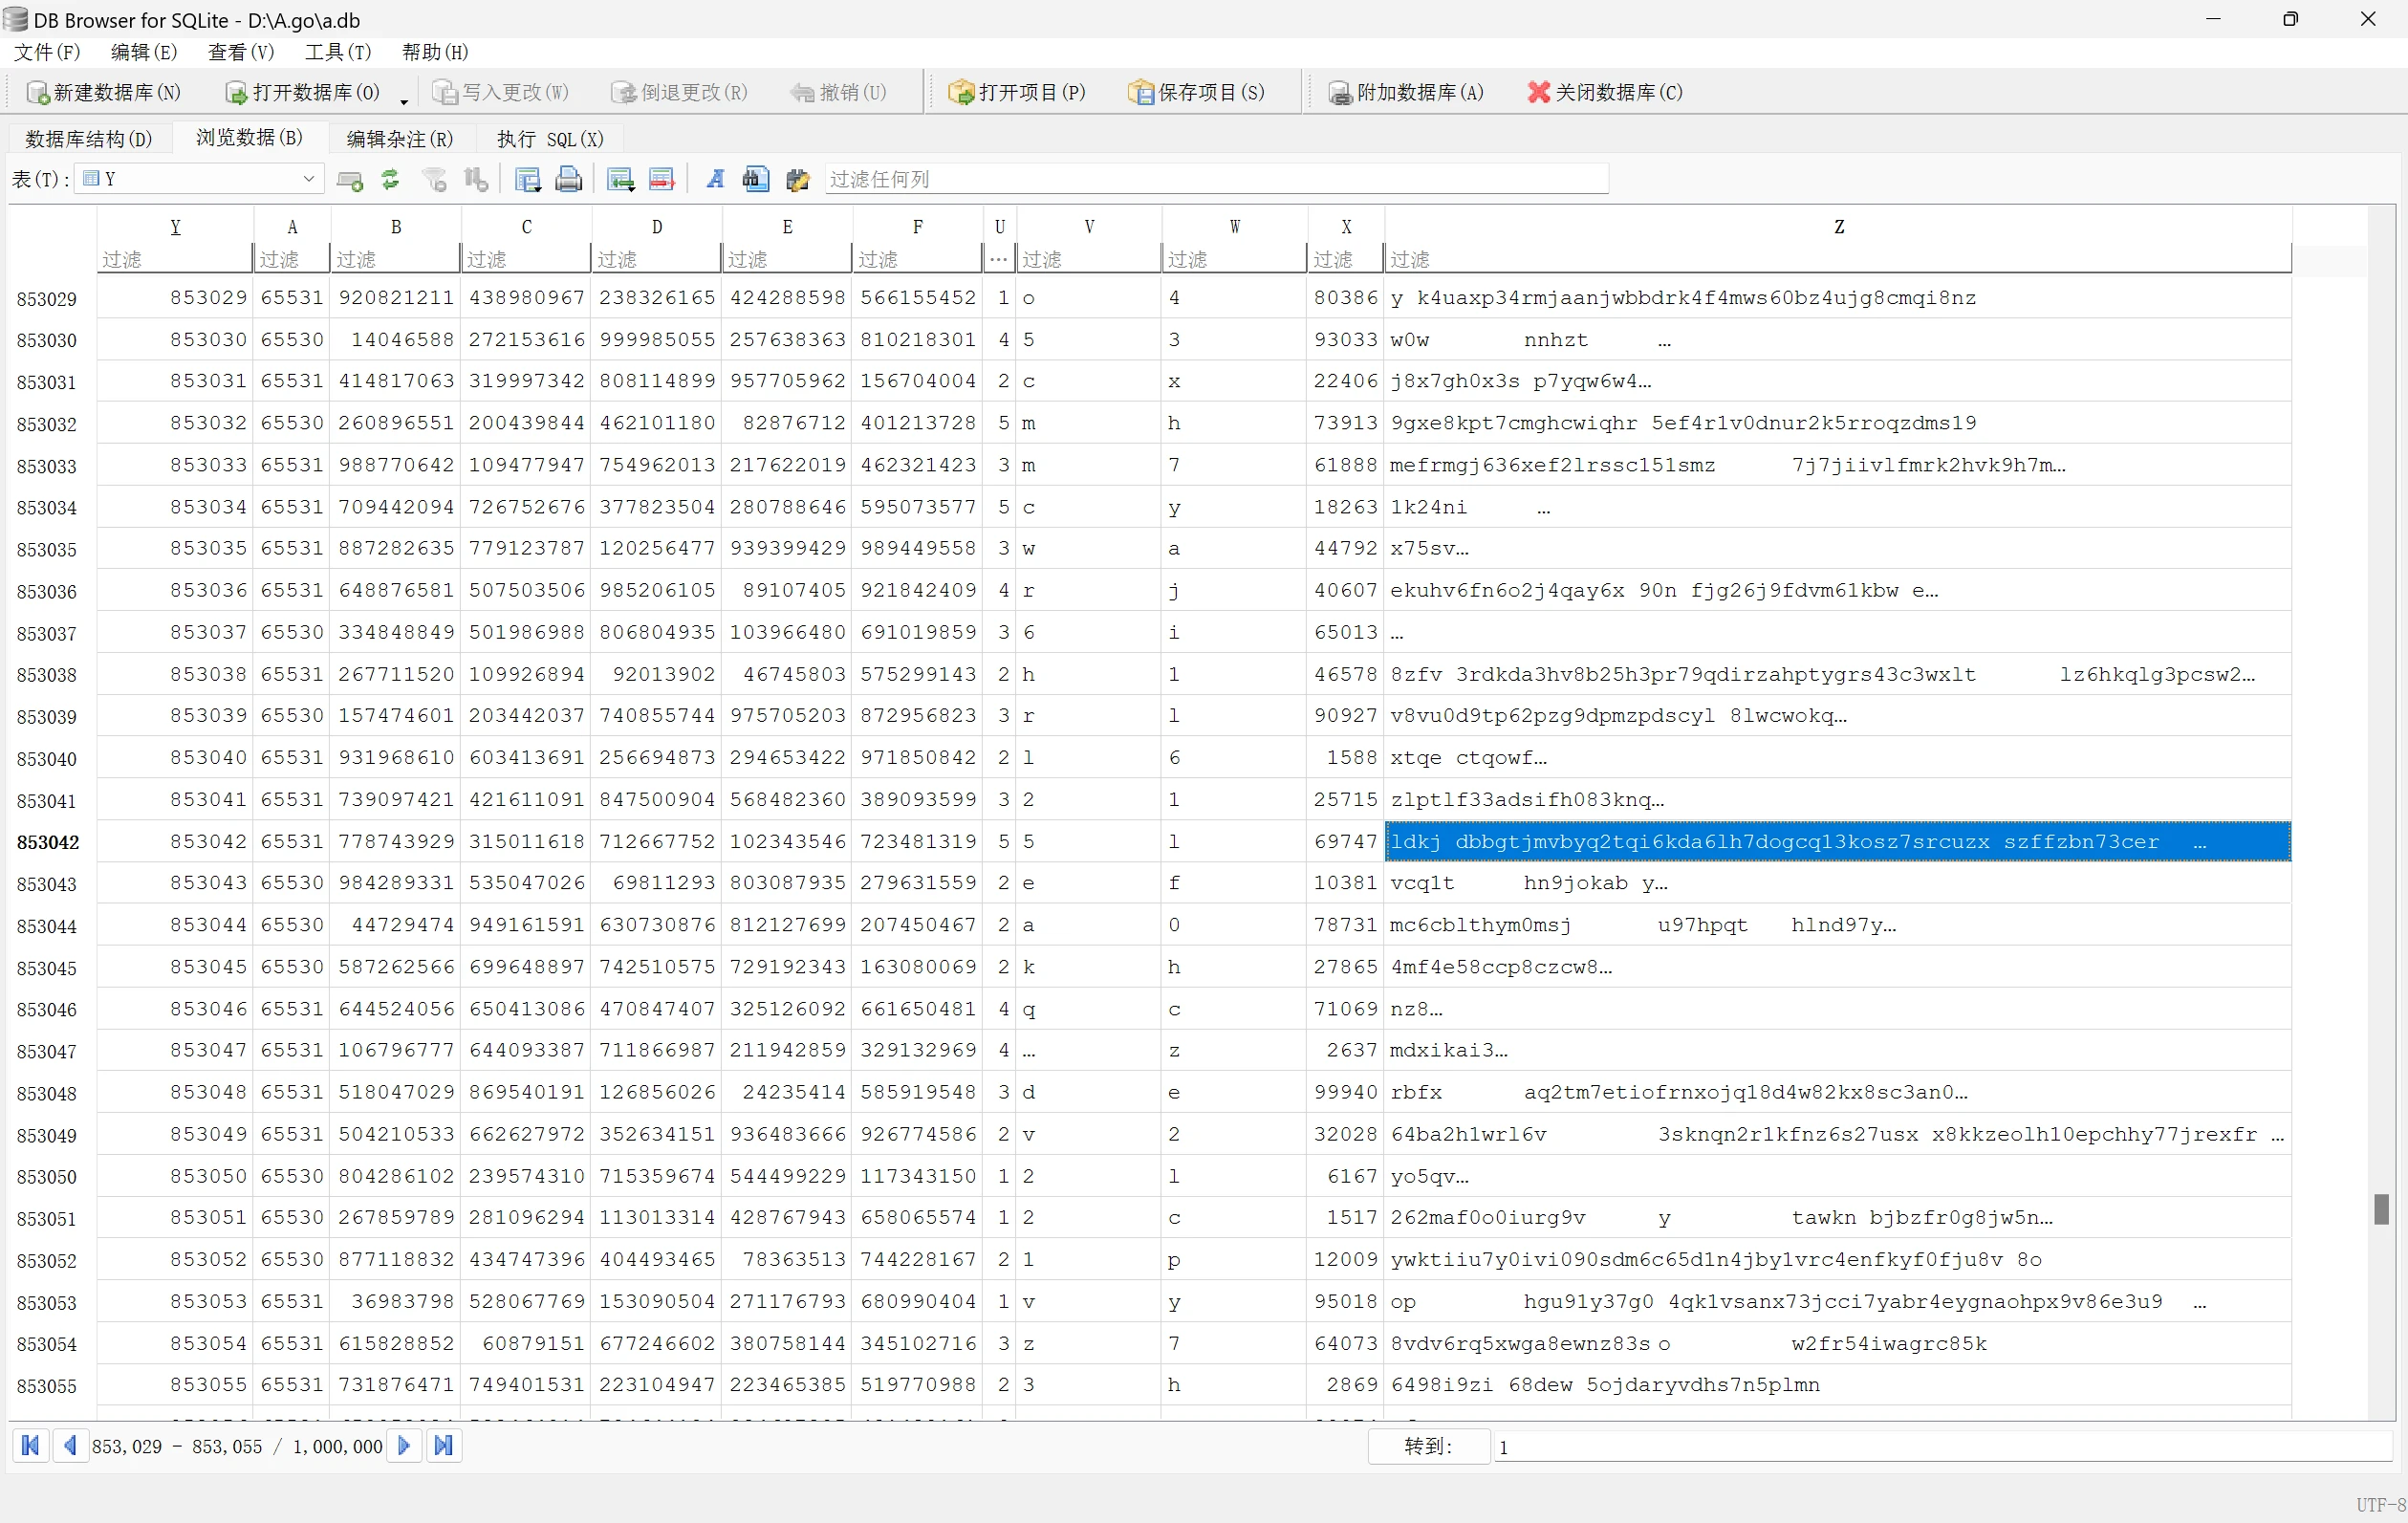2408x1523 pixels.
Task: Sort by column header V
Action: (1088, 227)
